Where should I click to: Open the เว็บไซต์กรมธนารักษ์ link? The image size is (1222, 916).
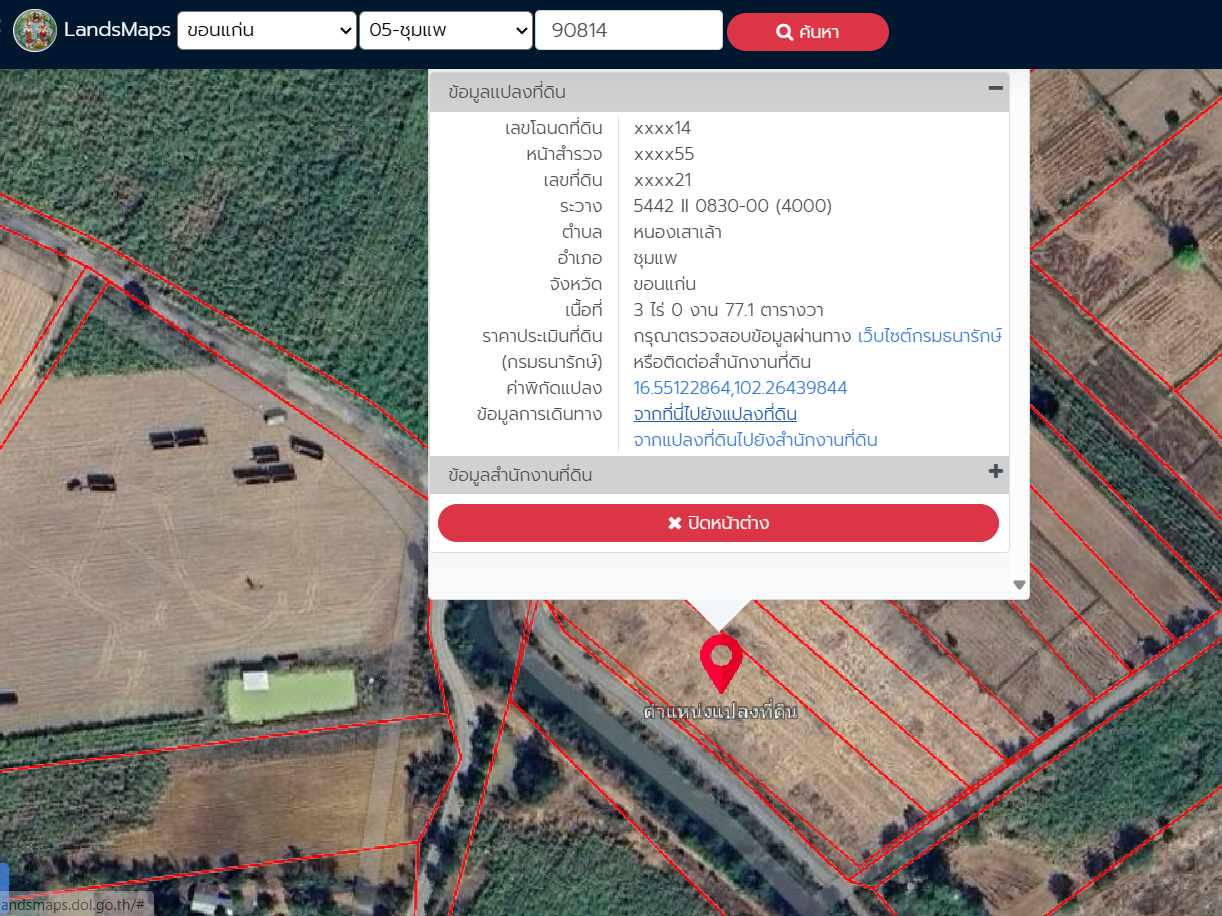[929, 336]
